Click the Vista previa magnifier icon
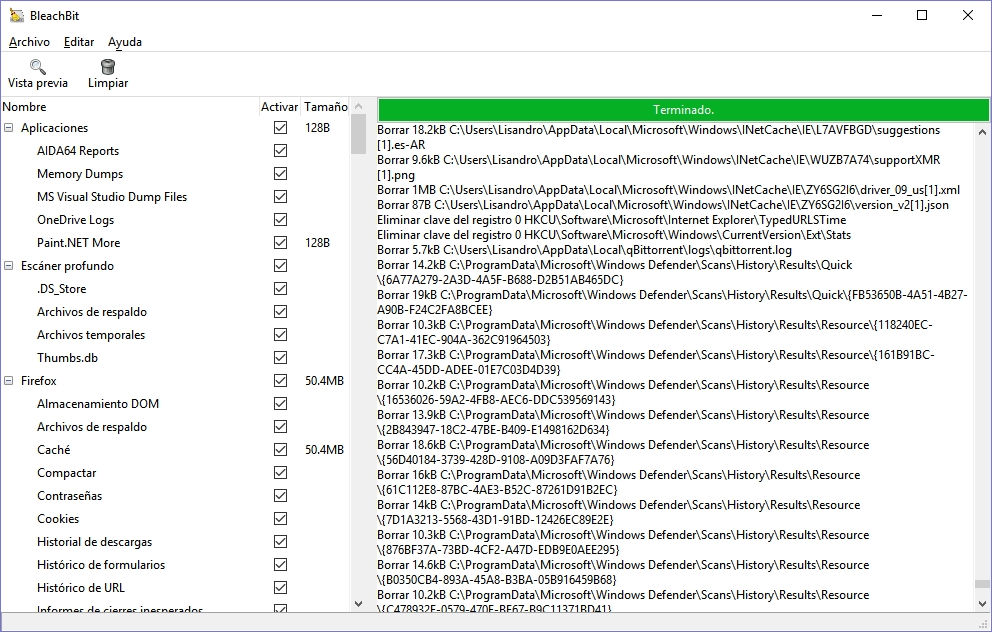This screenshot has width=992, height=632. [x=37, y=66]
